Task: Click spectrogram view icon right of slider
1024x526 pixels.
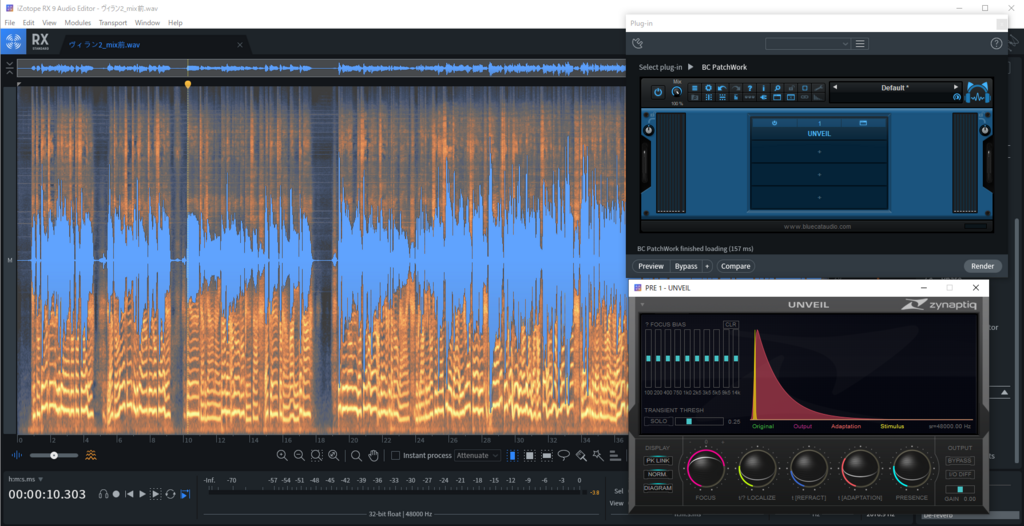Action: pyautogui.click(x=91, y=455)
